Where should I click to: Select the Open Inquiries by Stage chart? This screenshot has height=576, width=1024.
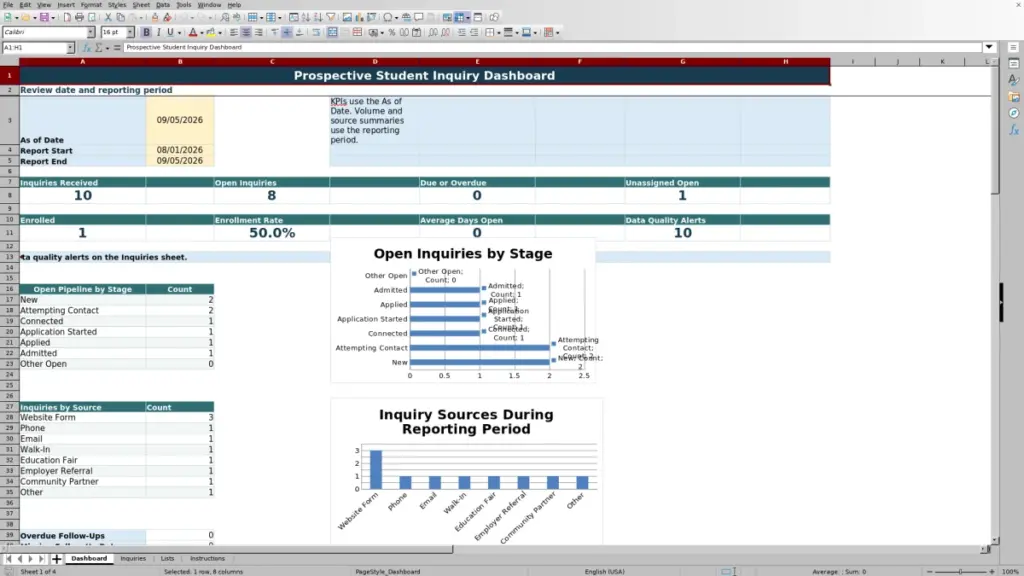coord(463,311)
